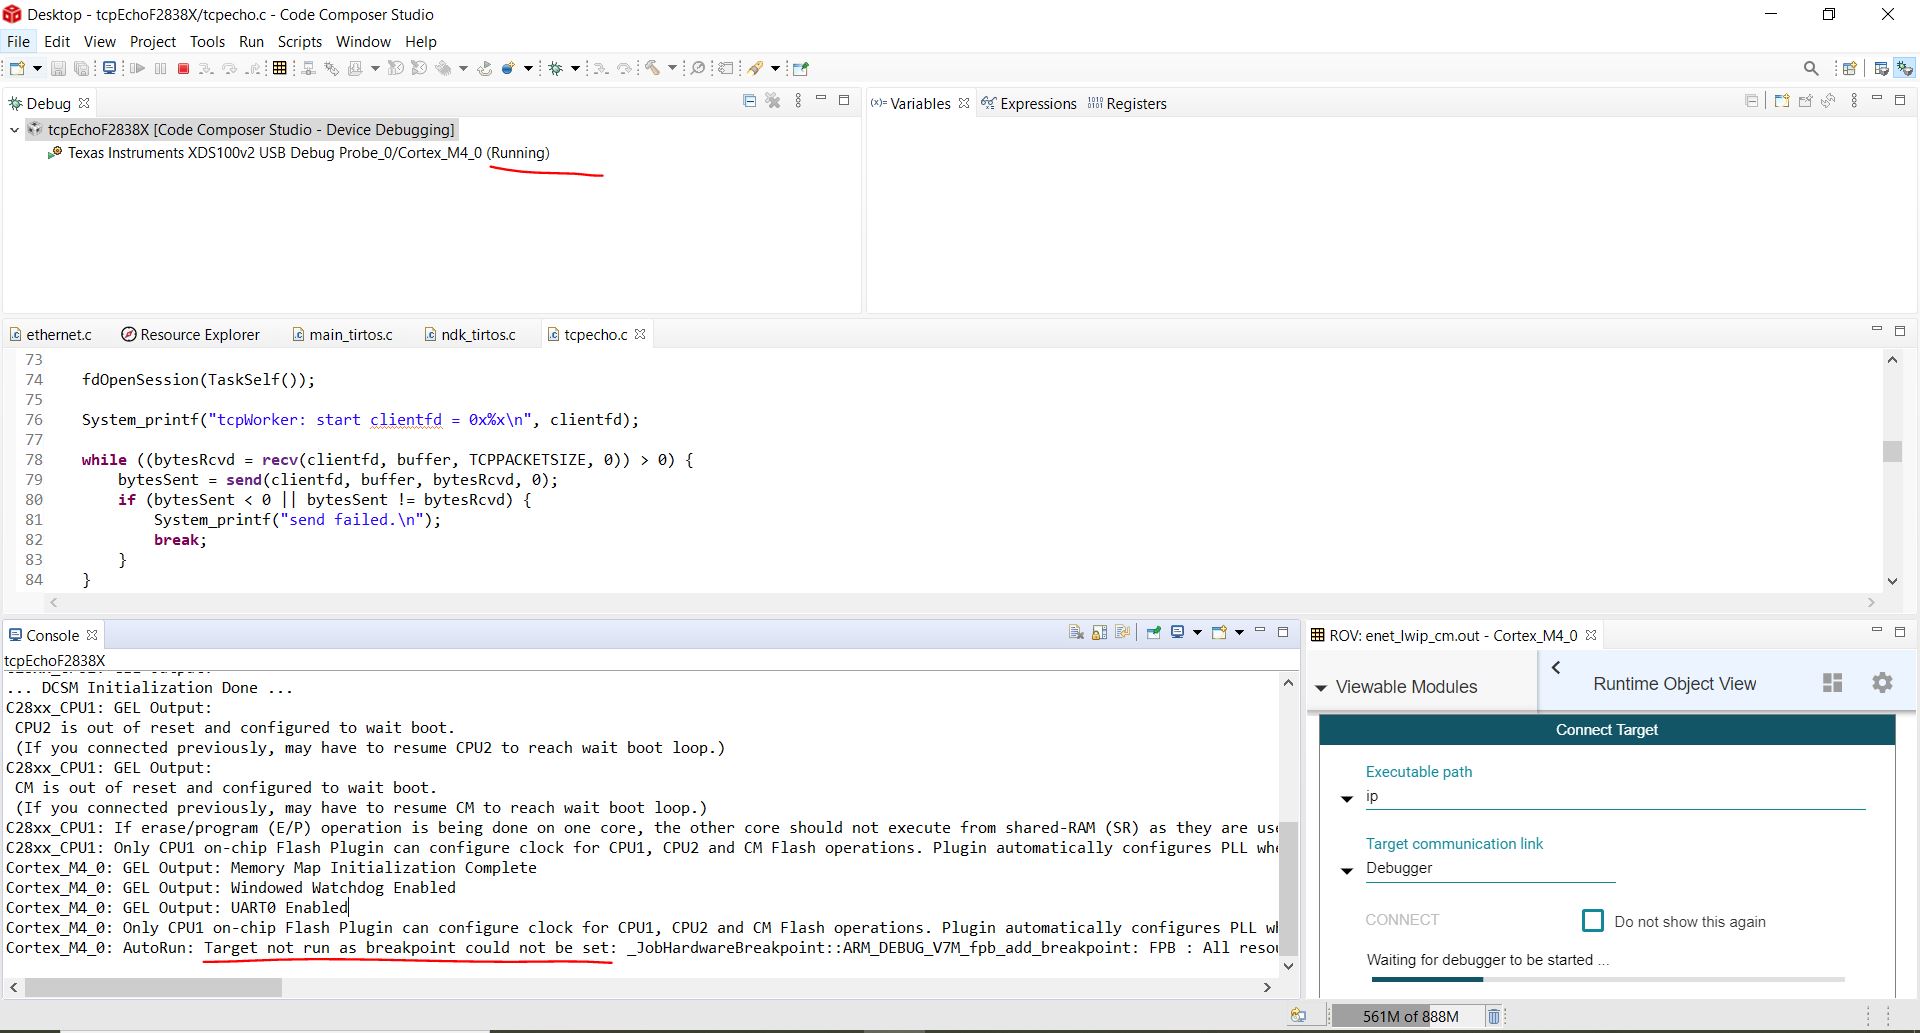Open the File menu
Image resolution: width=1920 pixels, height=1033 pixels.
[x=18, y=41]
